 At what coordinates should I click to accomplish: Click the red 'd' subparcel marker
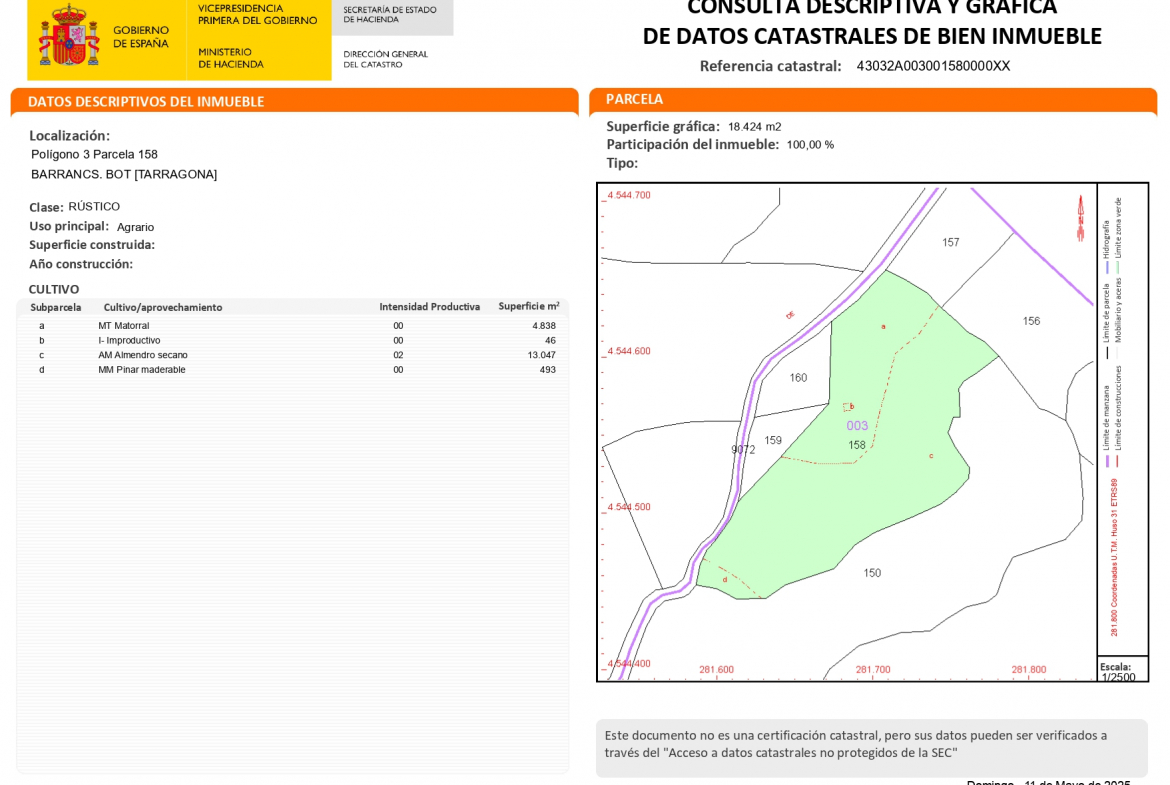(x=725, y=580)
